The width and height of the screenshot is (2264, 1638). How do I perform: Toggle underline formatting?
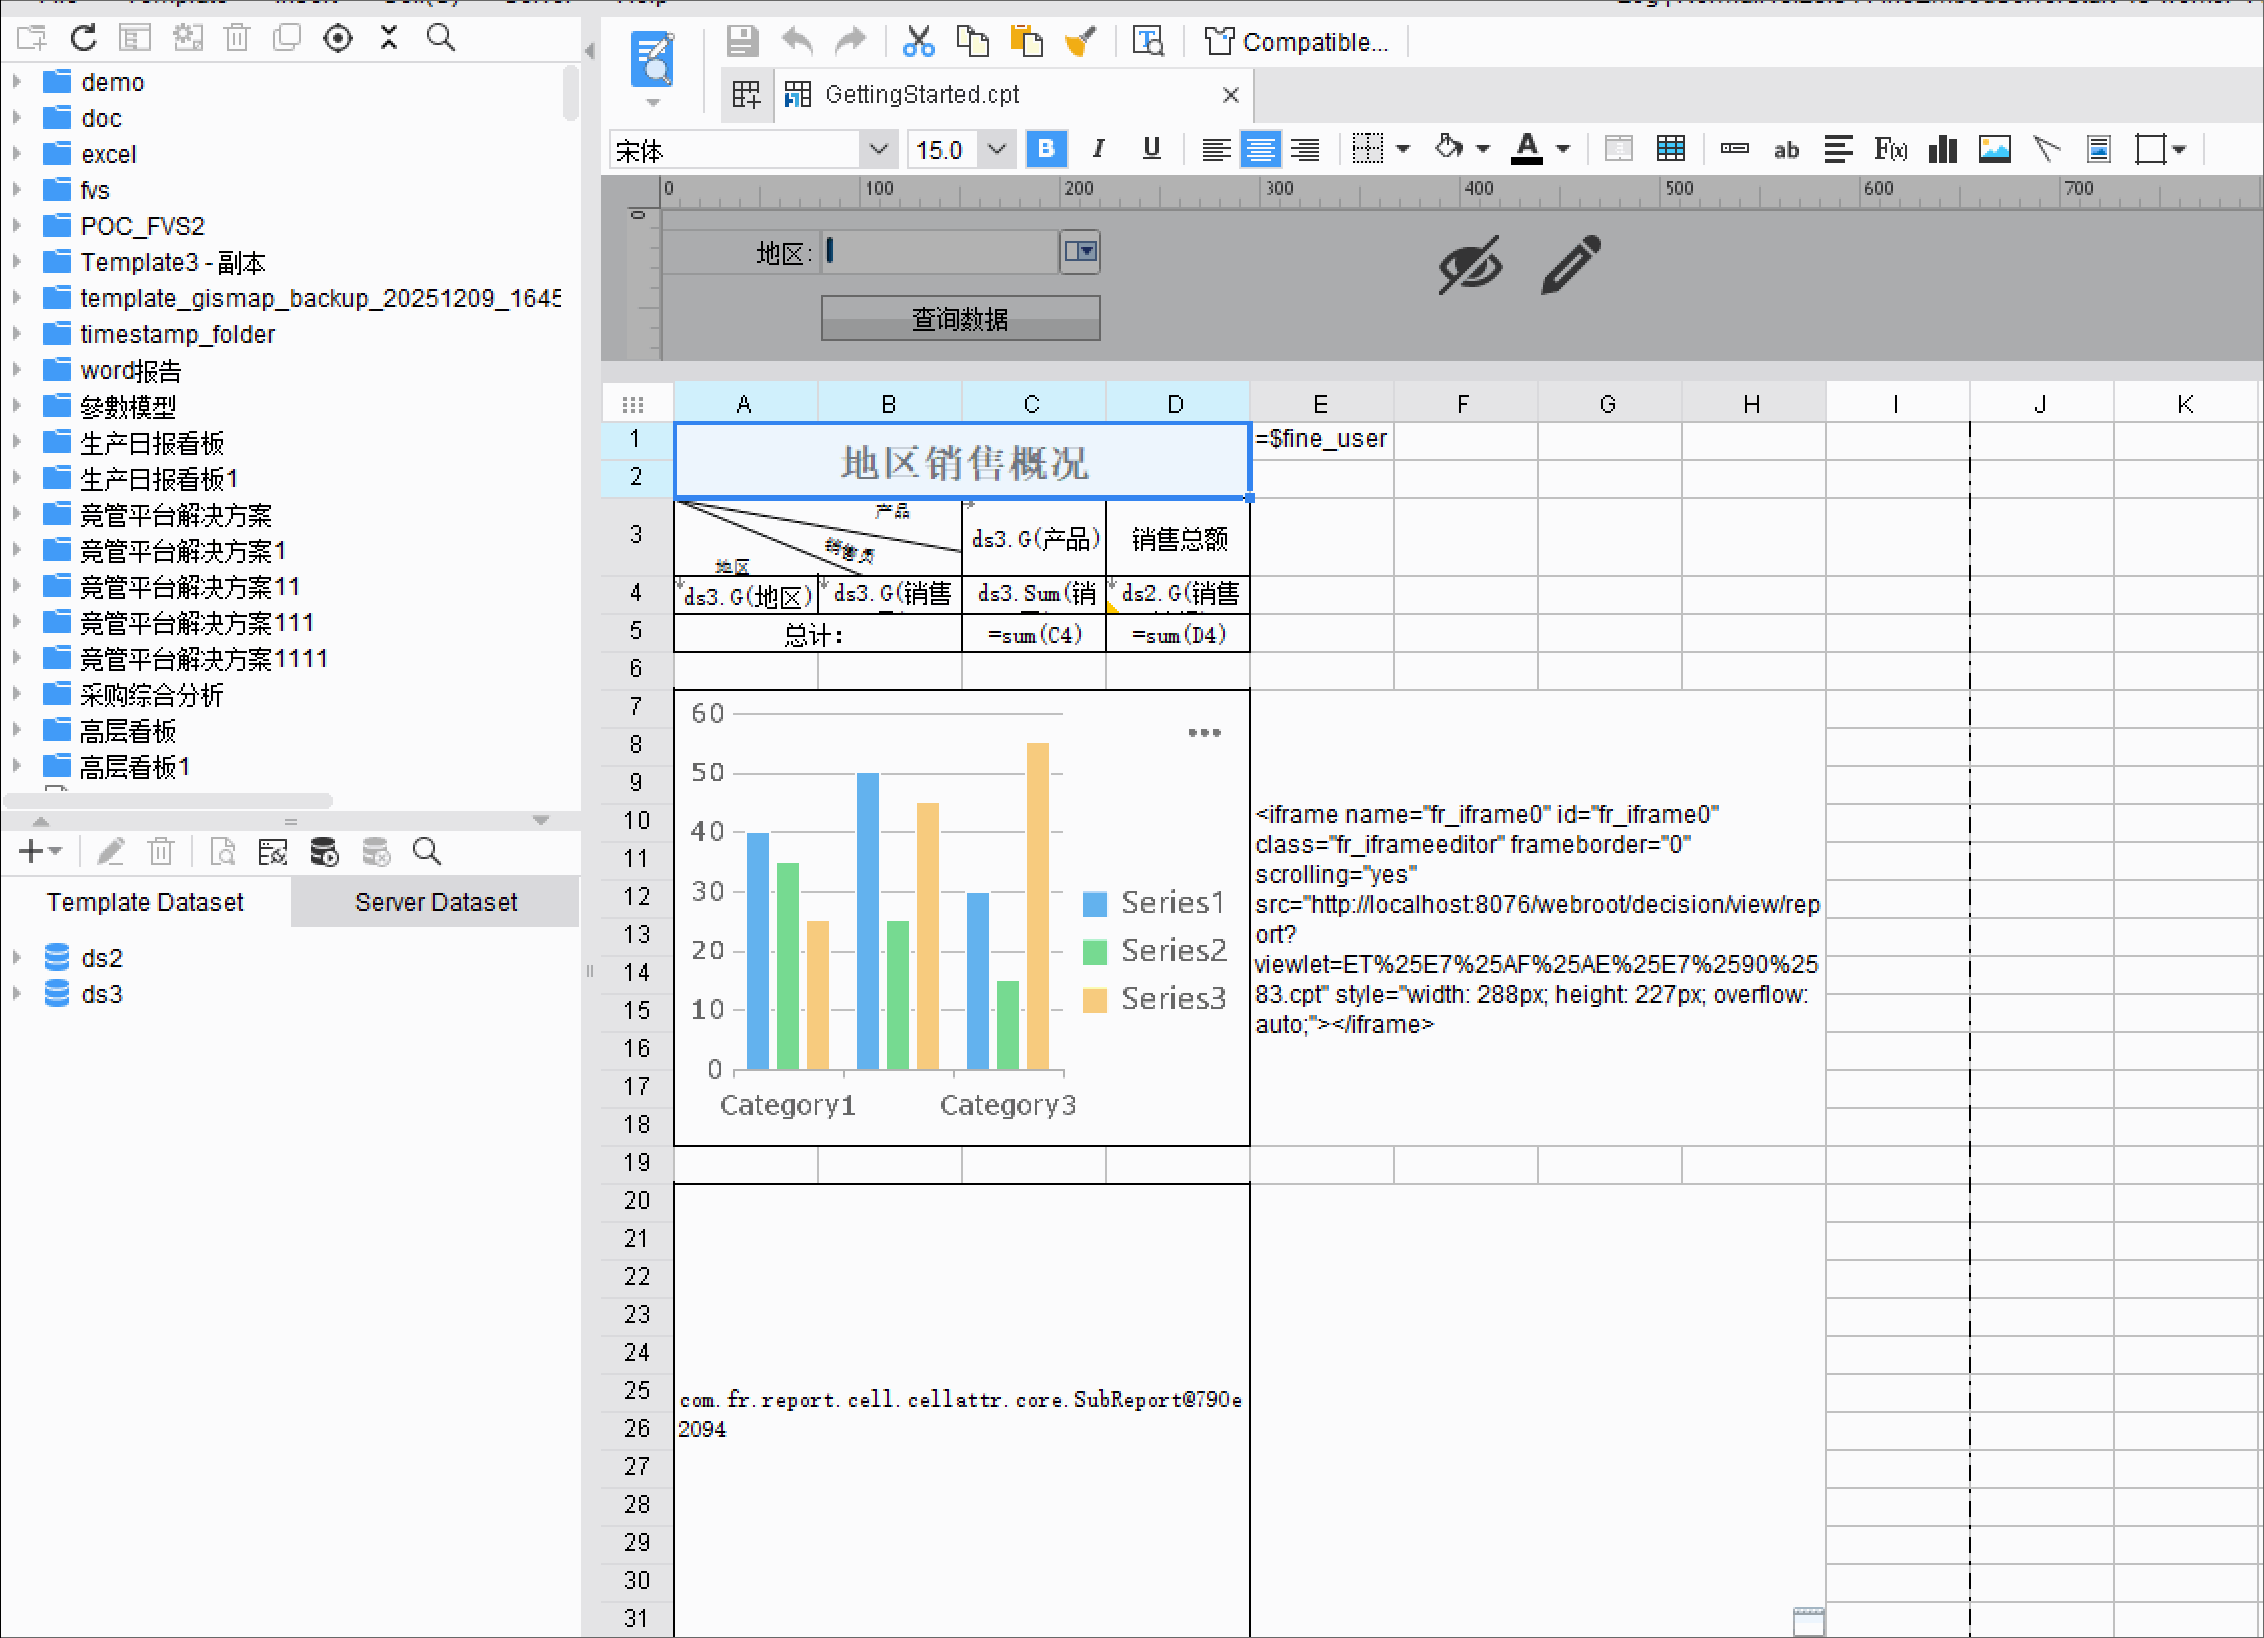[x=1152, y=150]
